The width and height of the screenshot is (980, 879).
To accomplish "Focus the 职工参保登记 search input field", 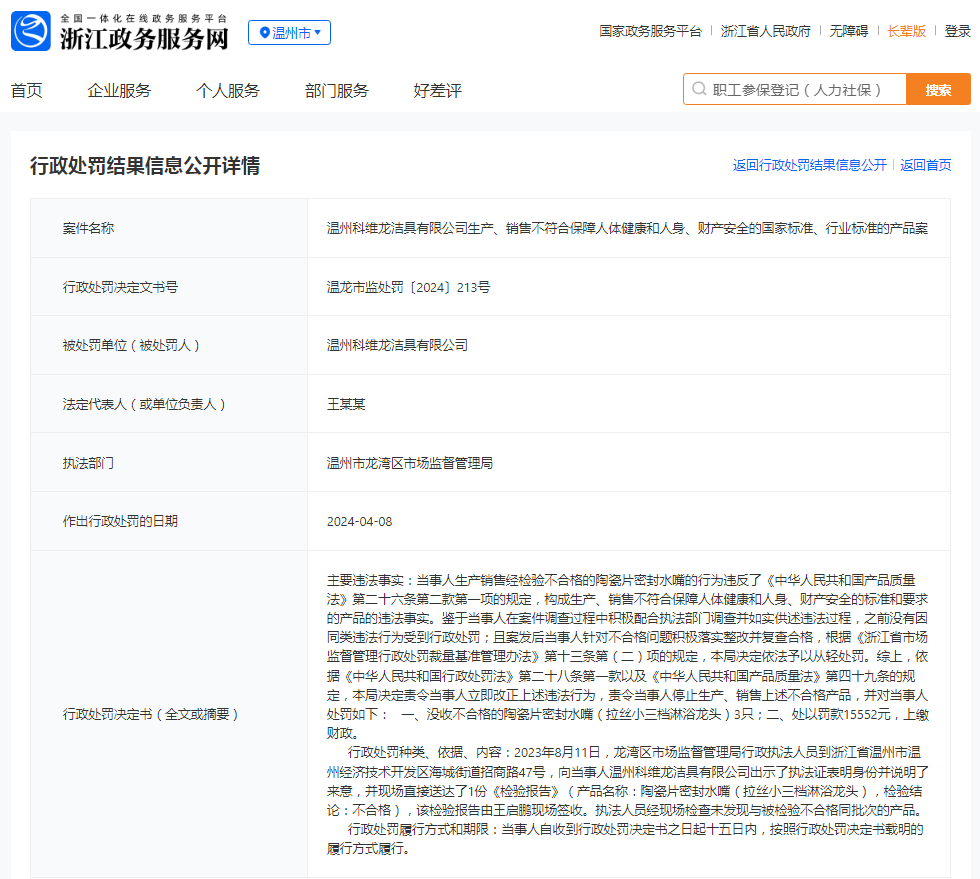I will [795, 89].
